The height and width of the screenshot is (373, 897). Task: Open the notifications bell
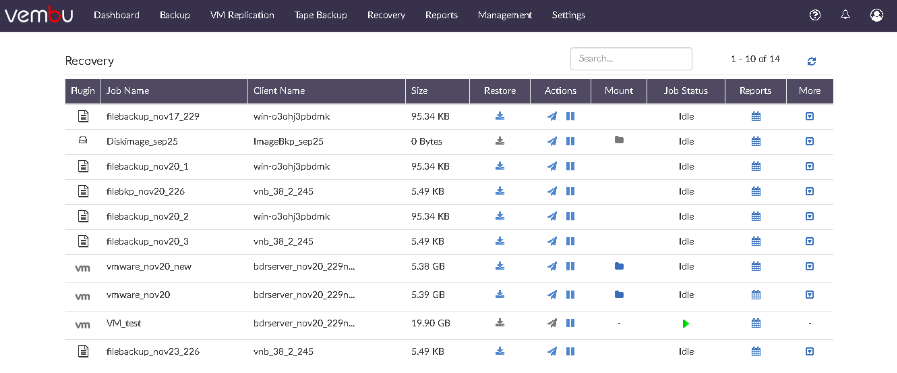click(846, 15)
